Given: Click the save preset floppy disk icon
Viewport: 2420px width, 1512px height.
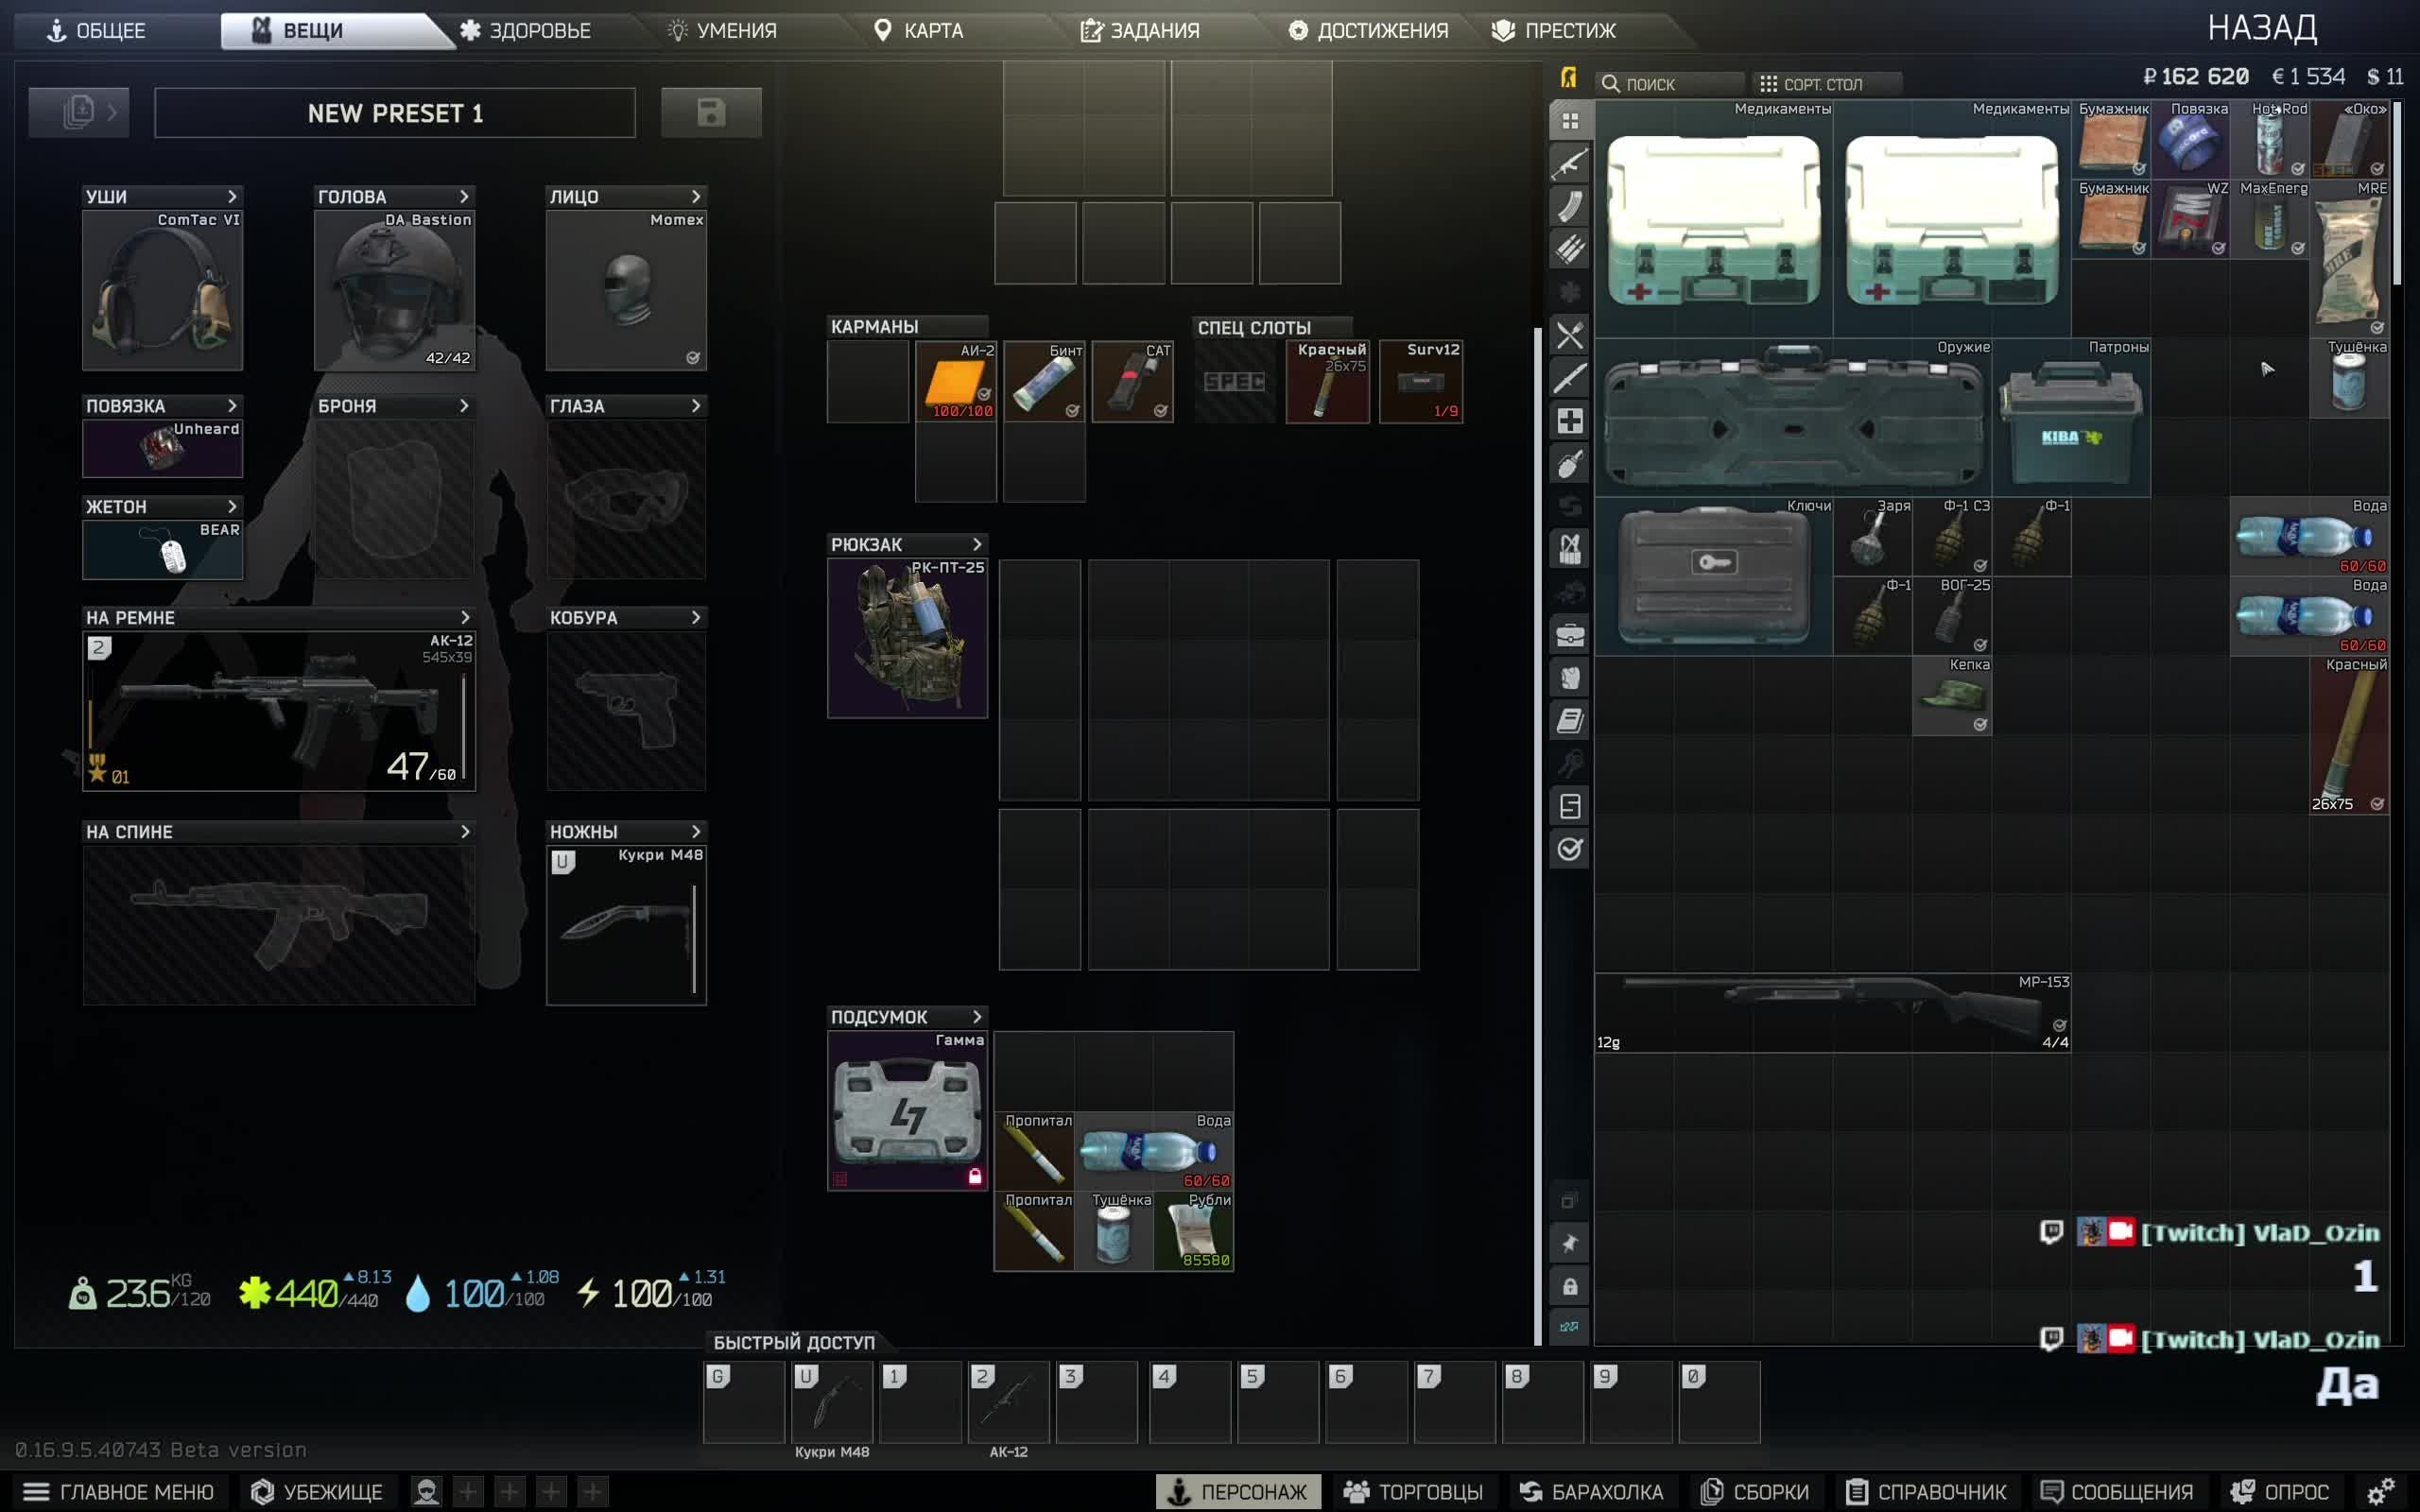Looking at the screenshot, I should [711, 112].
